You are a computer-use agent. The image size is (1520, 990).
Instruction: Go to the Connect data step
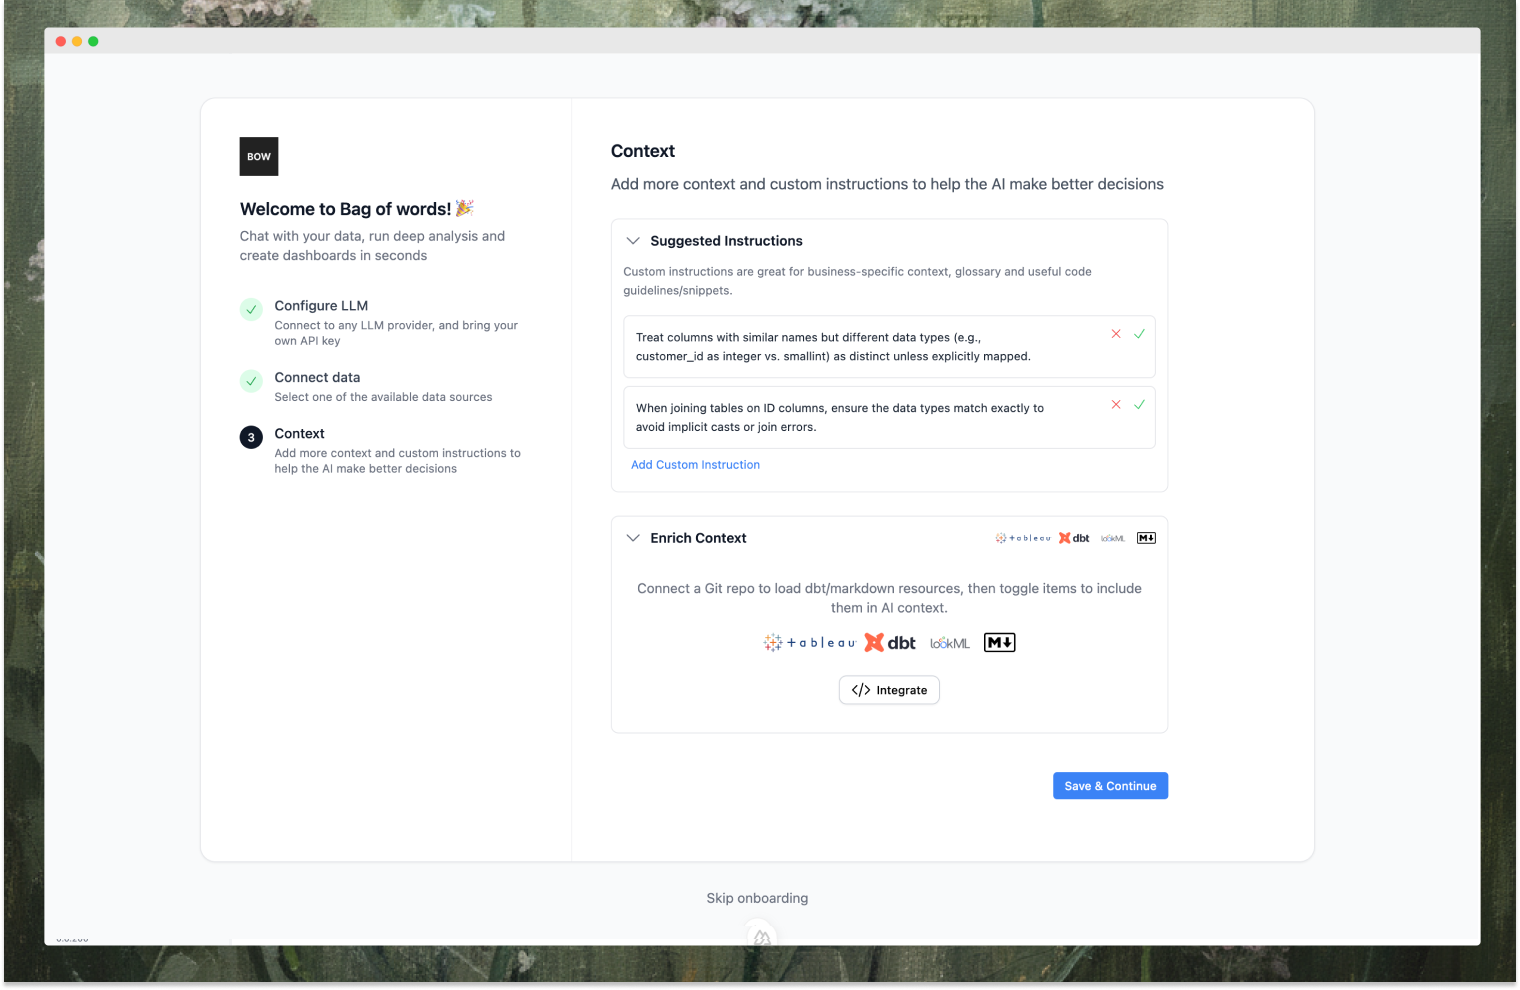point(317,378)
